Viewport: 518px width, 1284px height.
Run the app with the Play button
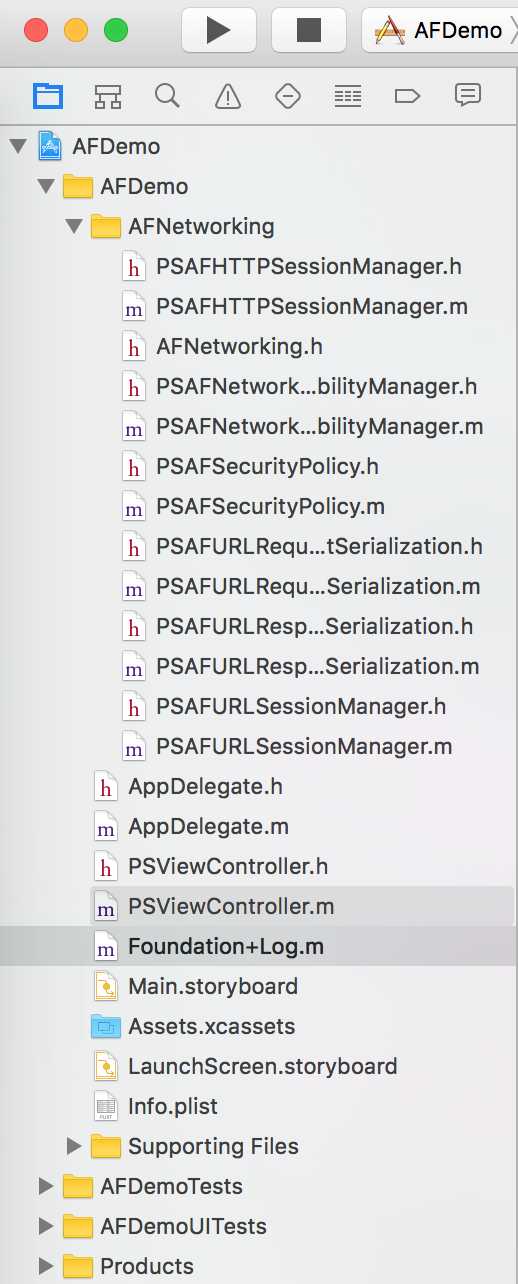[218, 30]
